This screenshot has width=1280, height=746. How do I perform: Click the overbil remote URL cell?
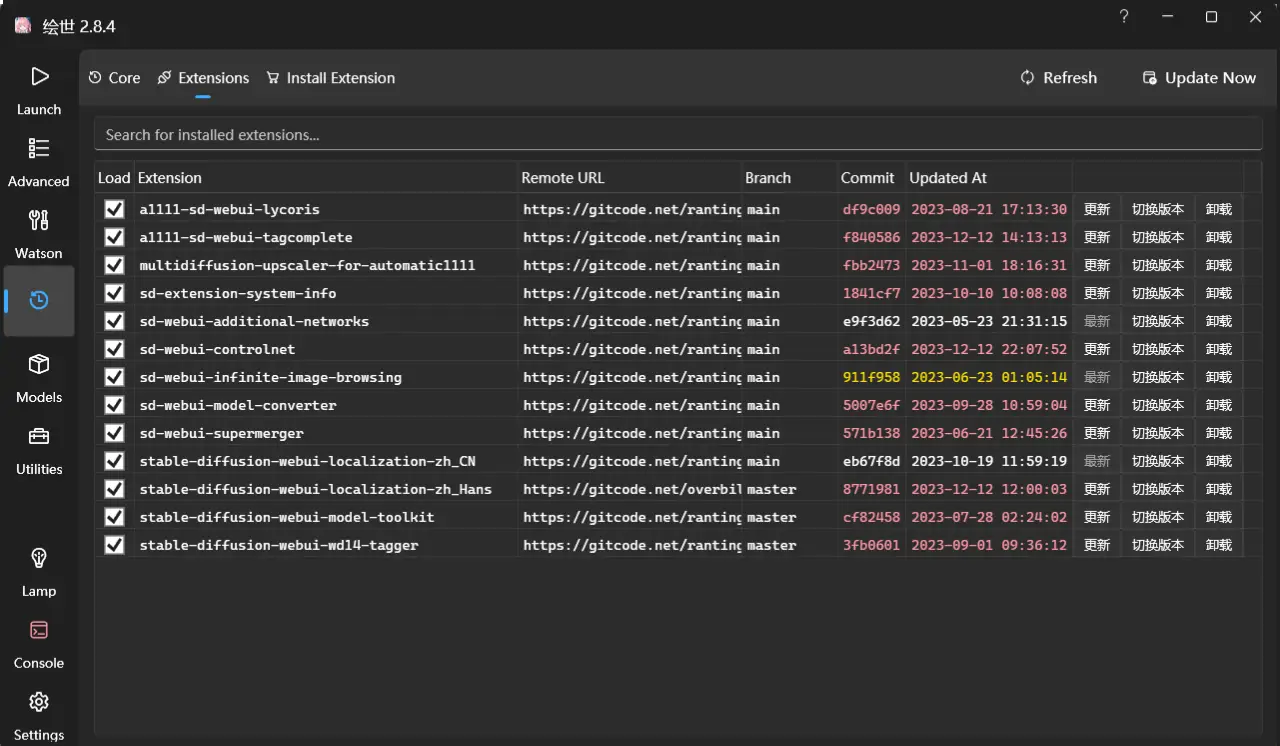pos(632,489)
